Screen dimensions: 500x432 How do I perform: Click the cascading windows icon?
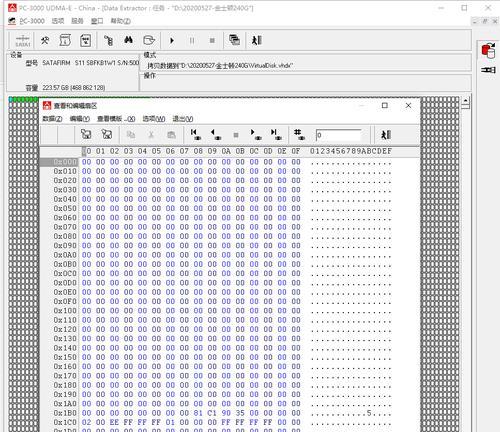coord(235,40)
